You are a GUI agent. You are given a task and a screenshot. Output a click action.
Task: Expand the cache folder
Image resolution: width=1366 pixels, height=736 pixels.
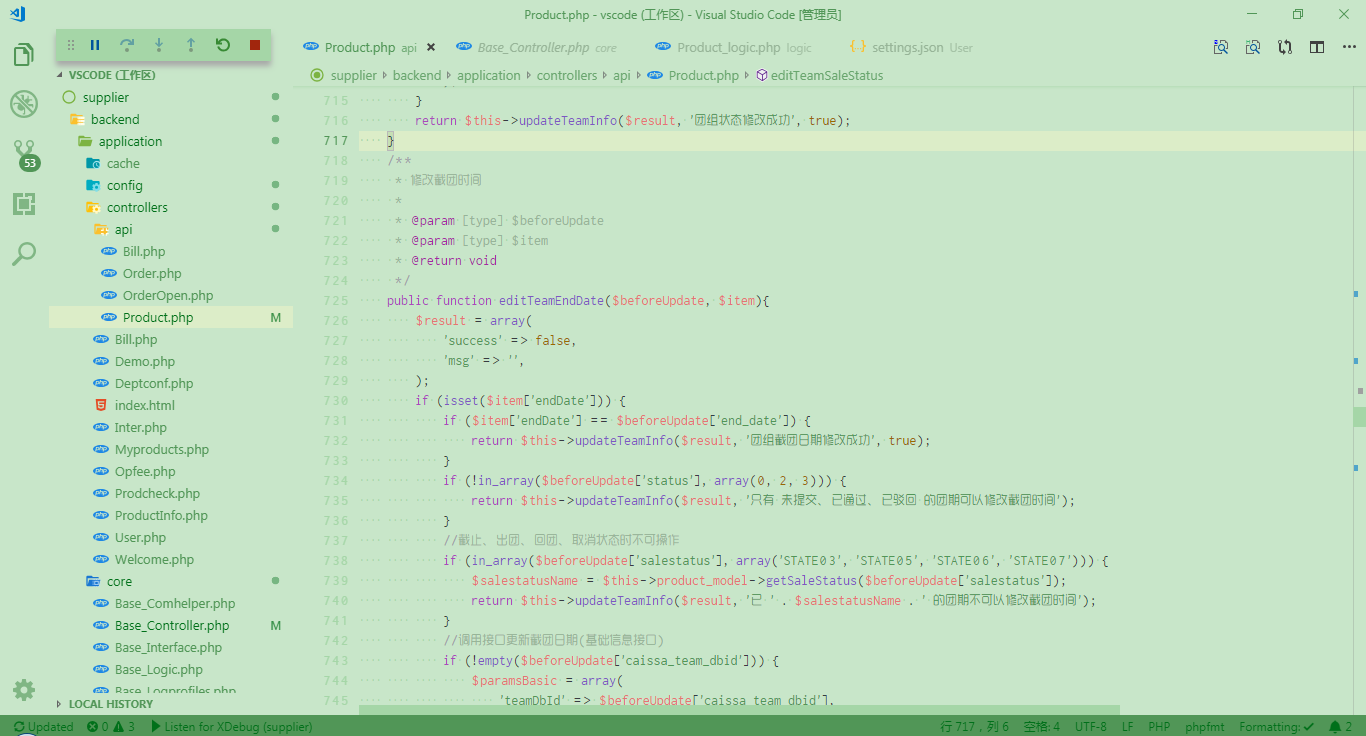[123, 163]
